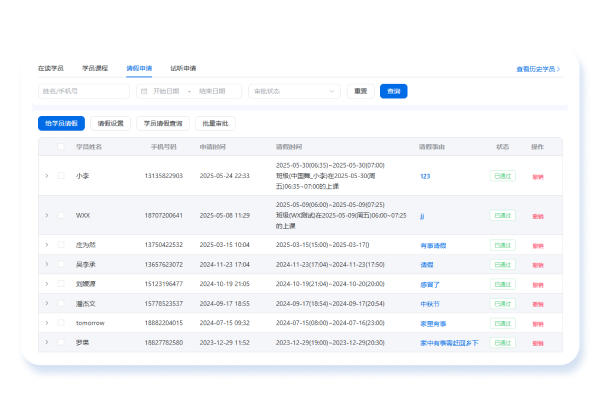Click the 给学员请假 button

pyautogui.click(x=61, y=124)
